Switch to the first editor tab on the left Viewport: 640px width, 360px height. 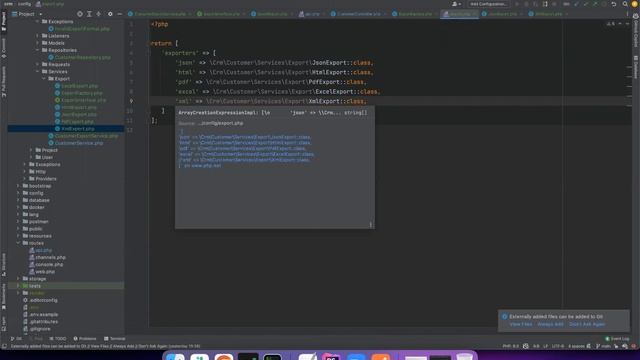(x=160, y=14)
